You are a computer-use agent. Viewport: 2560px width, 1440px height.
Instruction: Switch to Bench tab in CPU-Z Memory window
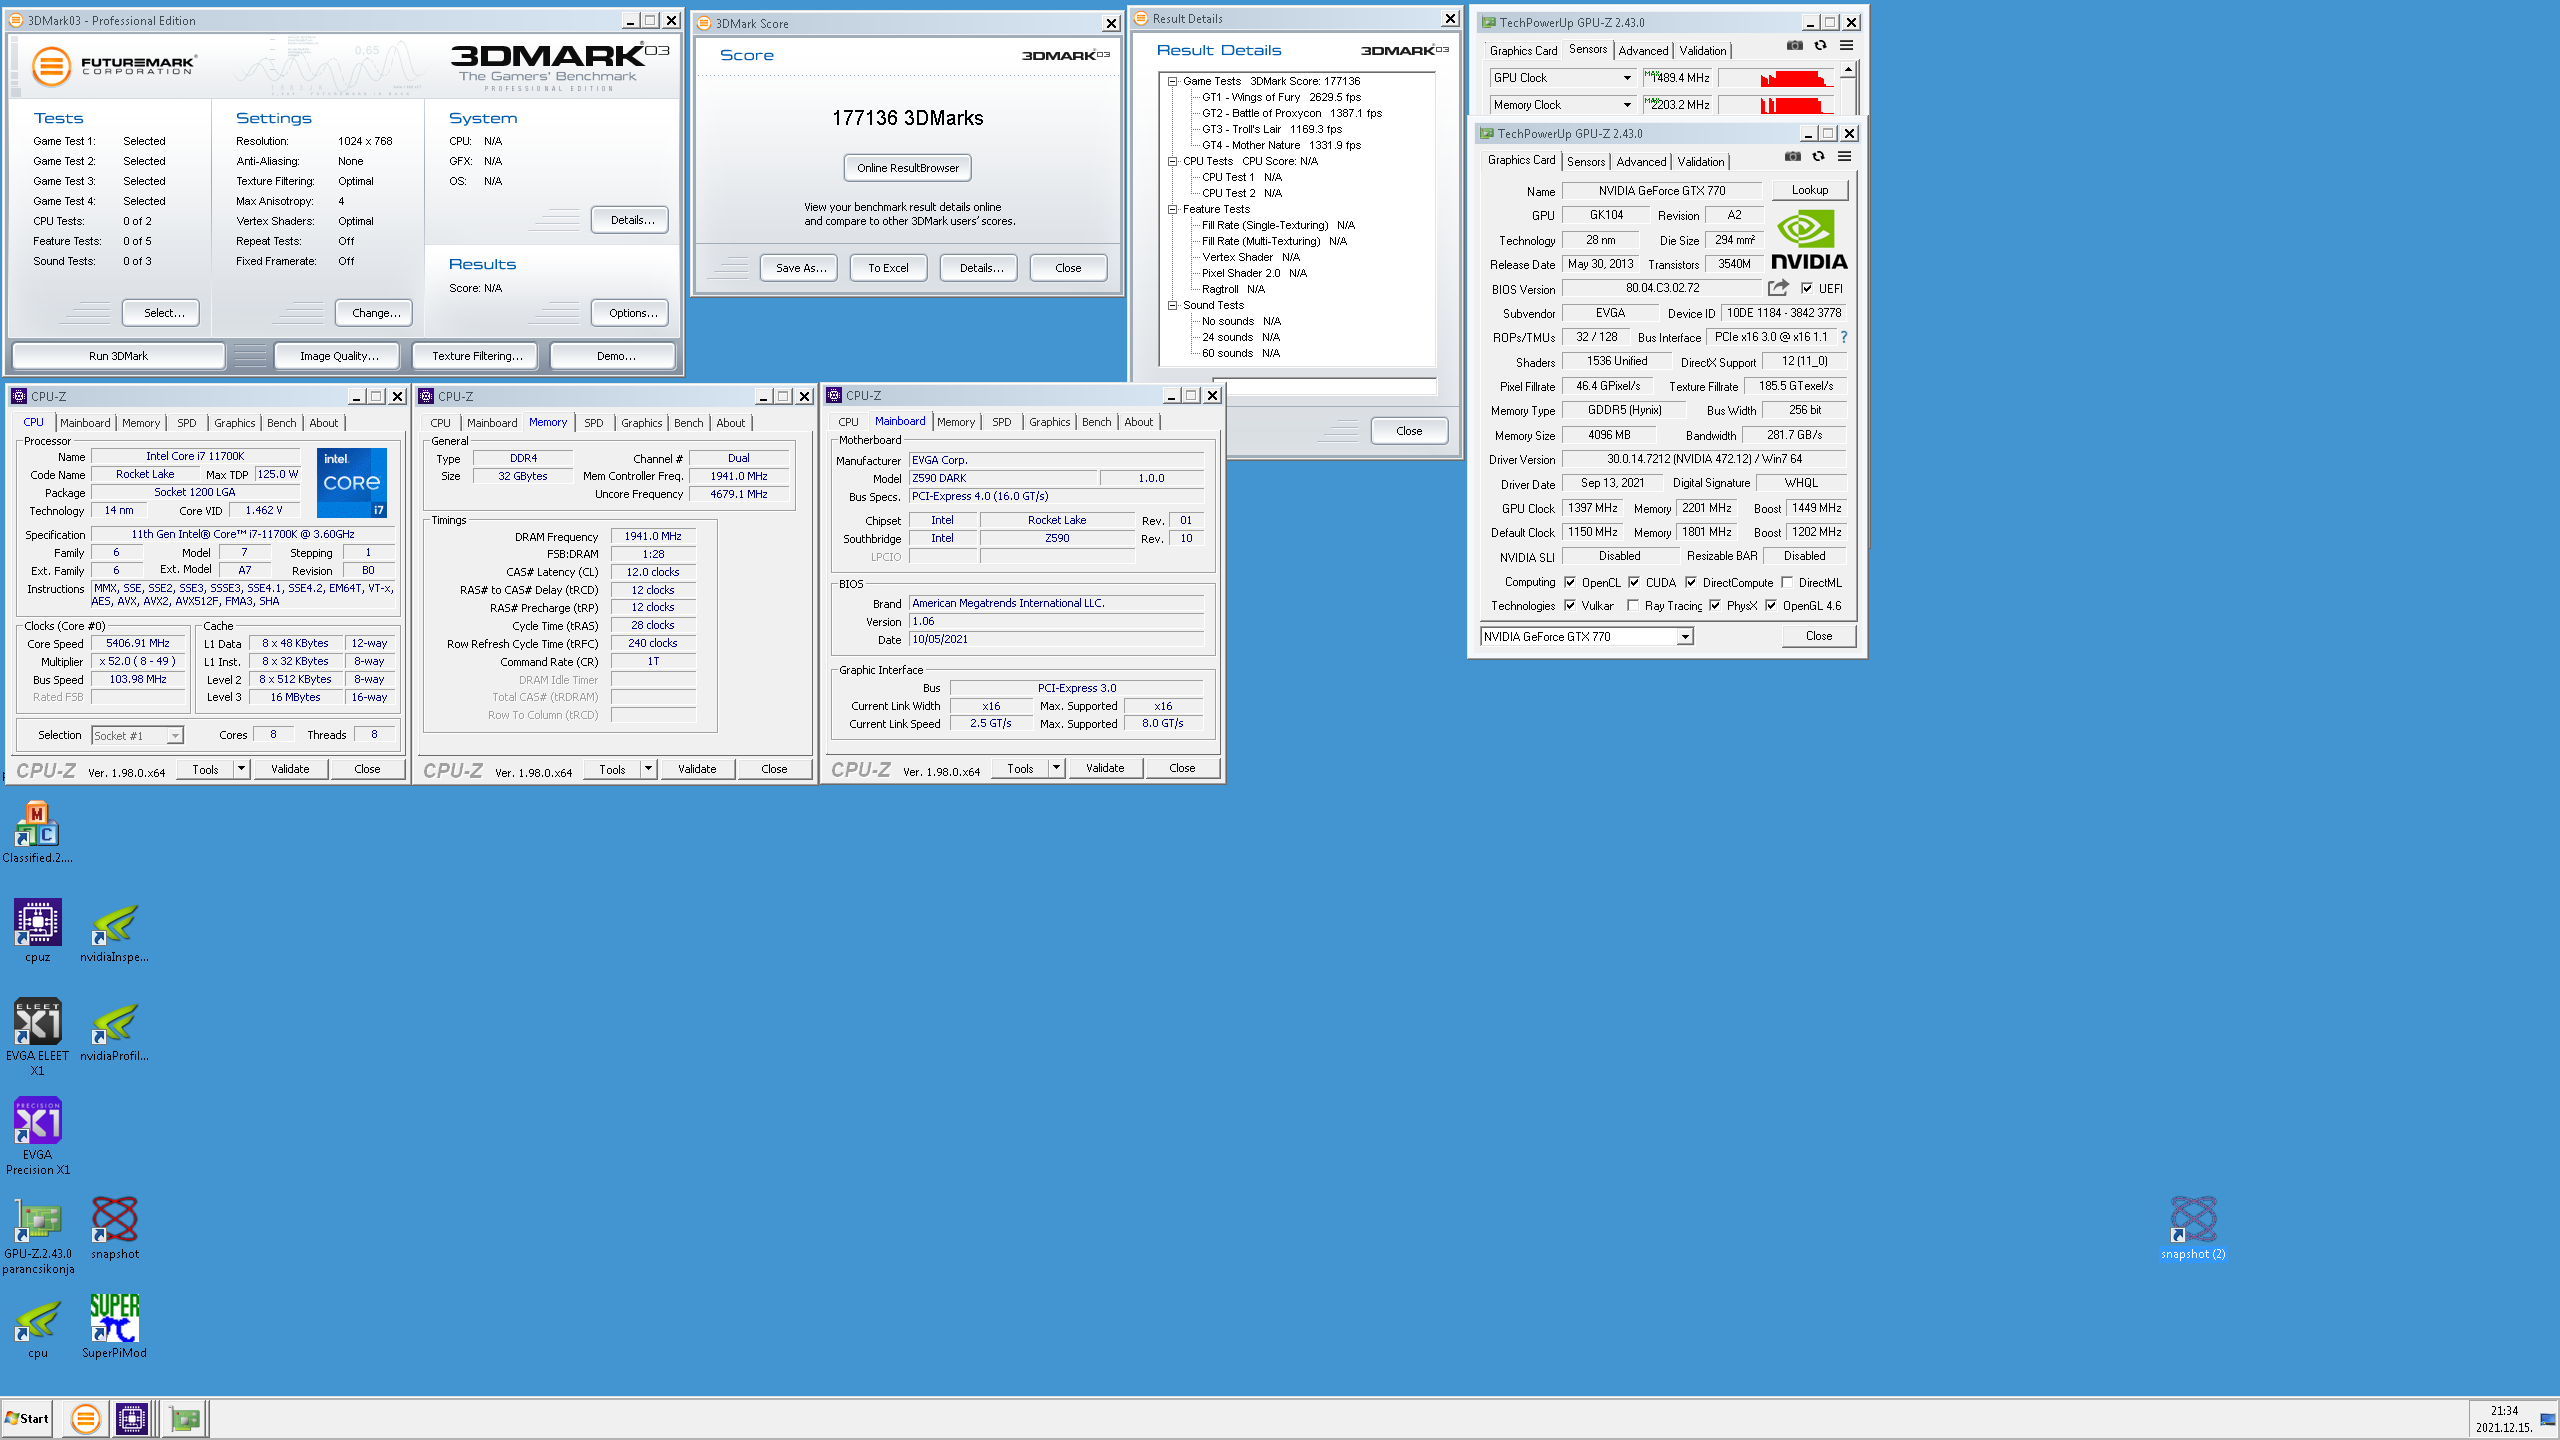[x=689, y=423]
